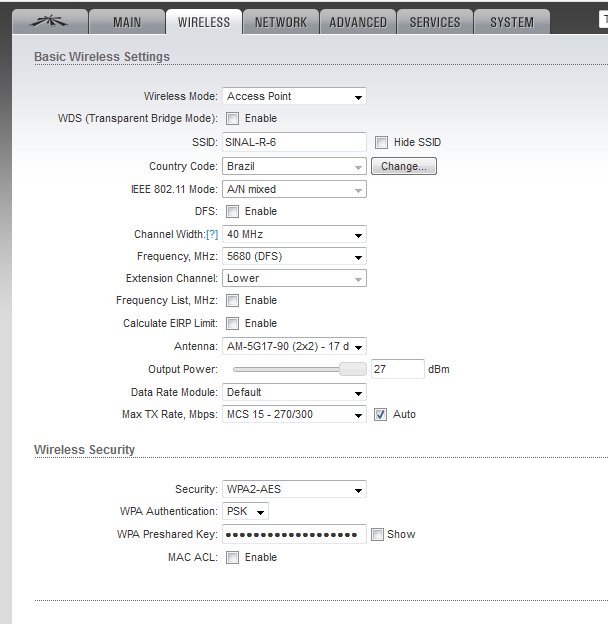Open the Data Rate Module dropdown

click(x=294, y=392)
